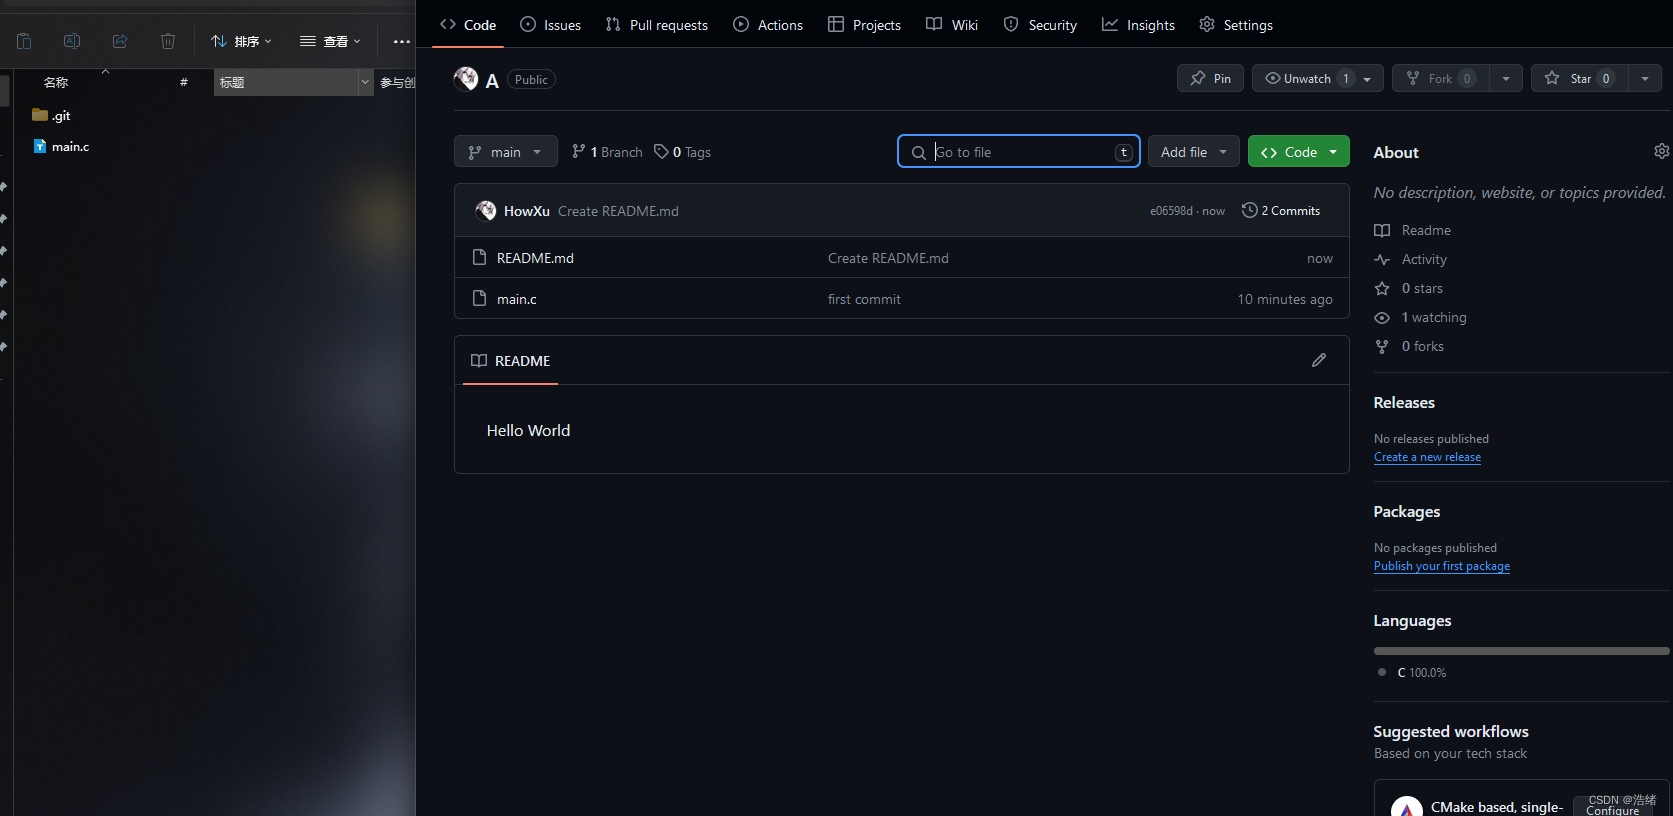The height and width of the screenshot is (816, 1673).
Task: Fork the repository
Action: click(1440, 78)
